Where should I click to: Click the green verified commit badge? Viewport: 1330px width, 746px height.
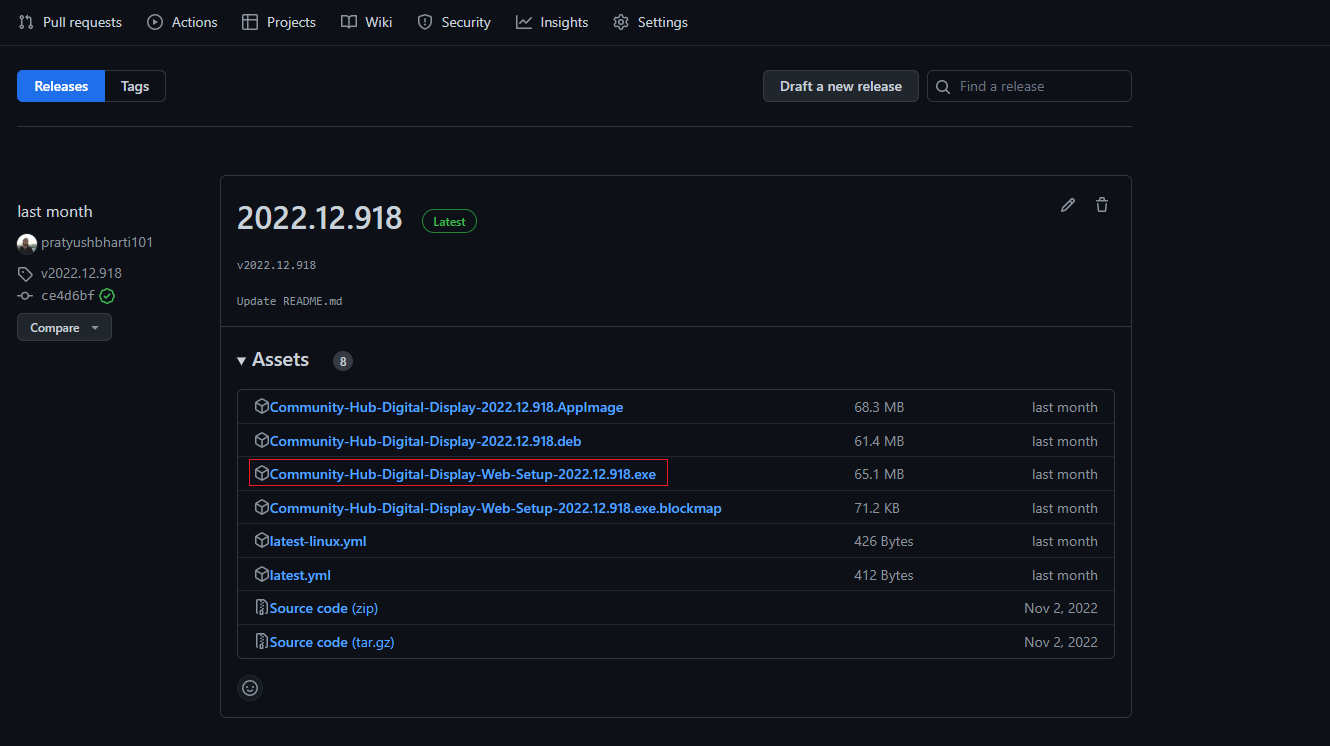click(x=107, y=296)
